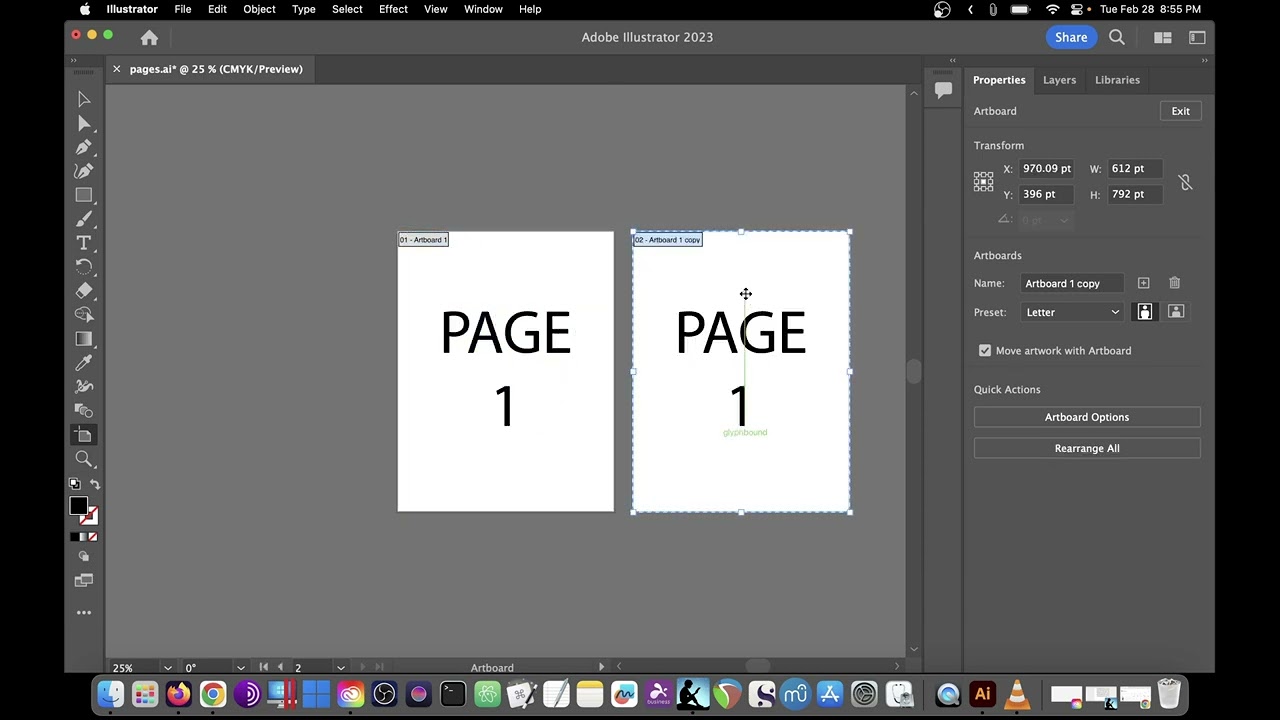Open Edit Toolbar three dots
Viewport: 1280px width, 720px height.
click(84, 613)
